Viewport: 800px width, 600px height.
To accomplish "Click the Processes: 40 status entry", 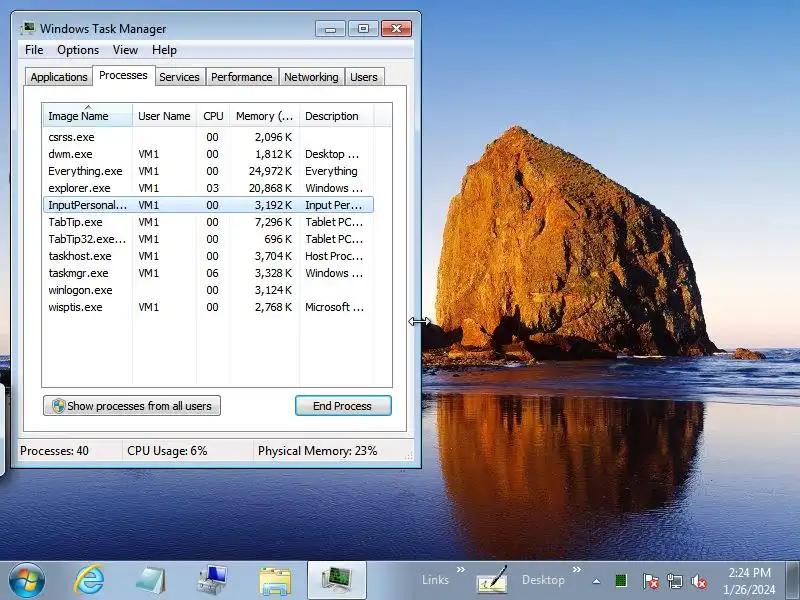I will click(x=54, y=451).
